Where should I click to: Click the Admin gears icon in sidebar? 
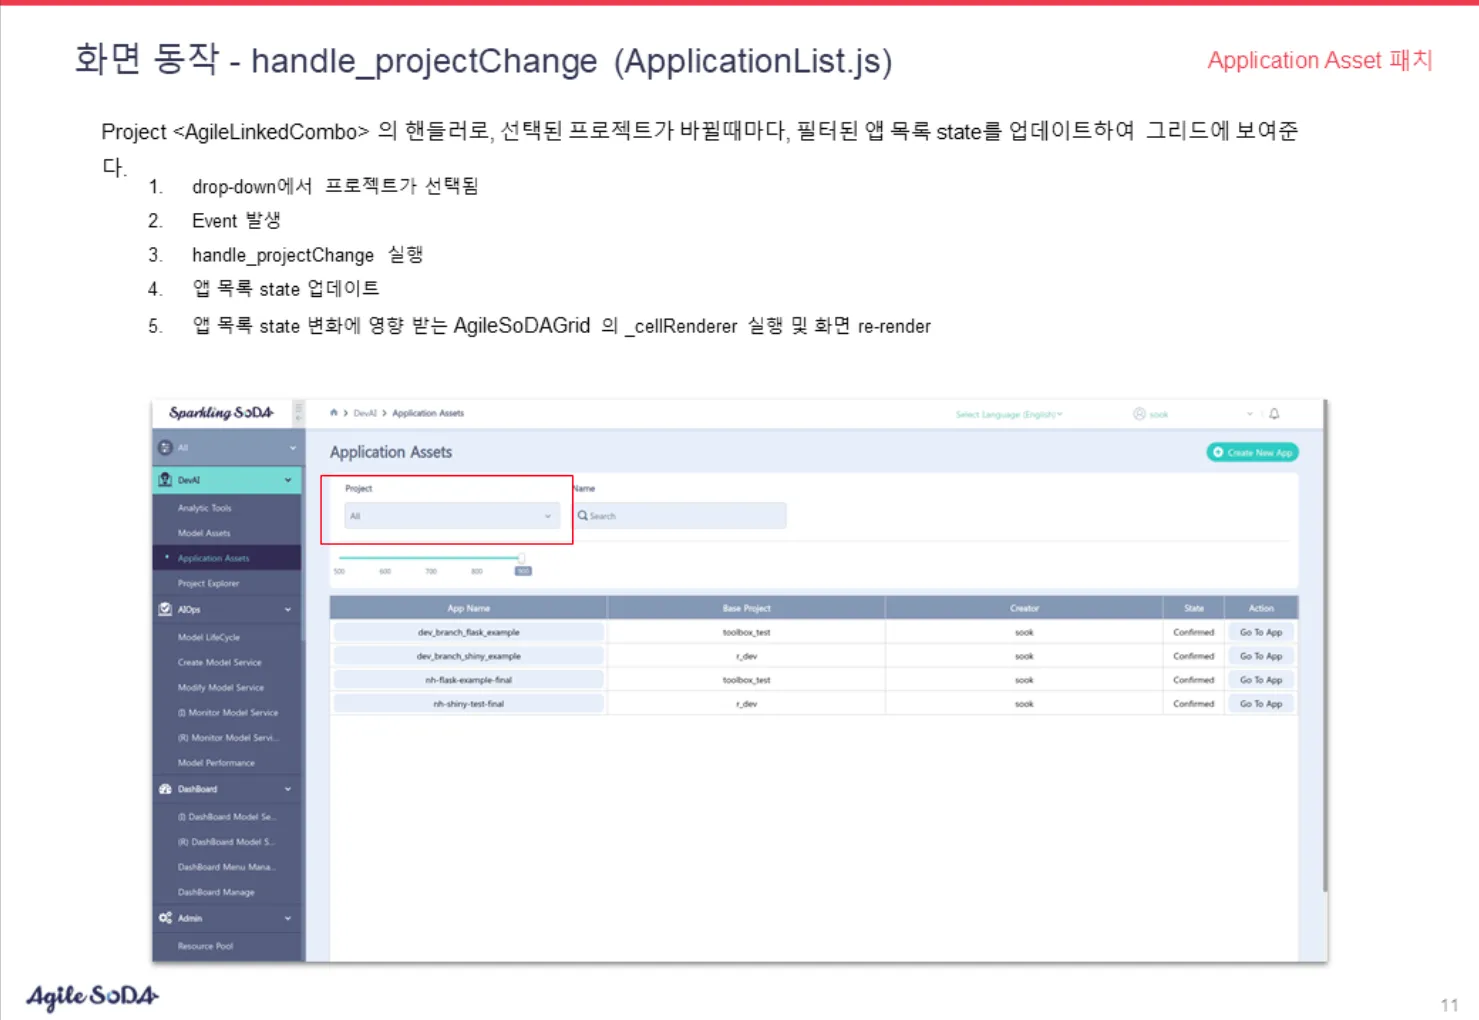coord(165,918)
